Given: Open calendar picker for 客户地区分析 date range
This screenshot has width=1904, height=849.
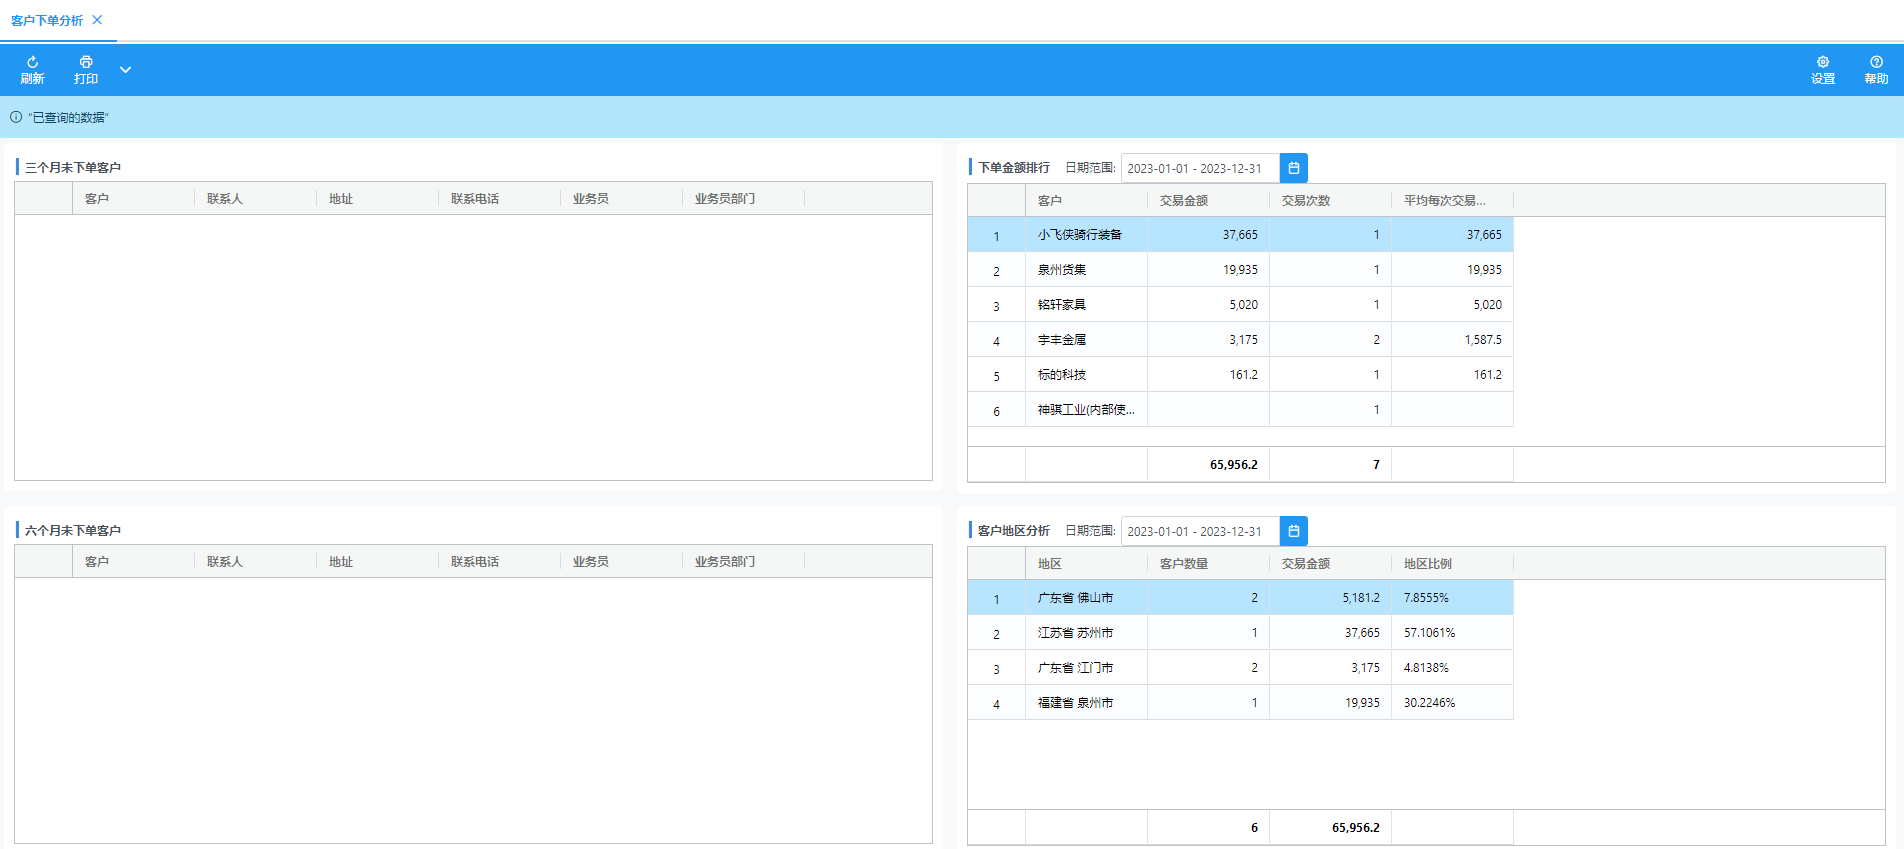Looking at the screenshot, I should 1293,531.
